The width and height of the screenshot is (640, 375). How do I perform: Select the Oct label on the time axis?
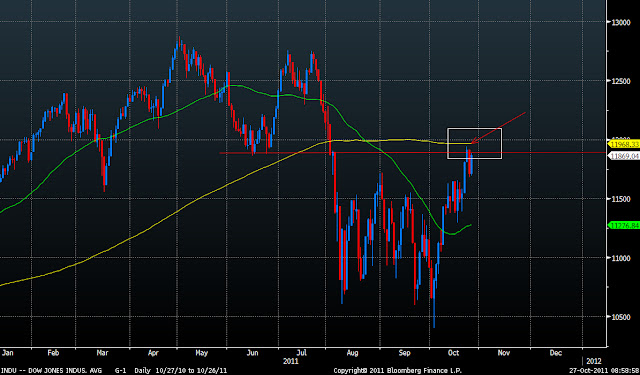click(453, 353)
